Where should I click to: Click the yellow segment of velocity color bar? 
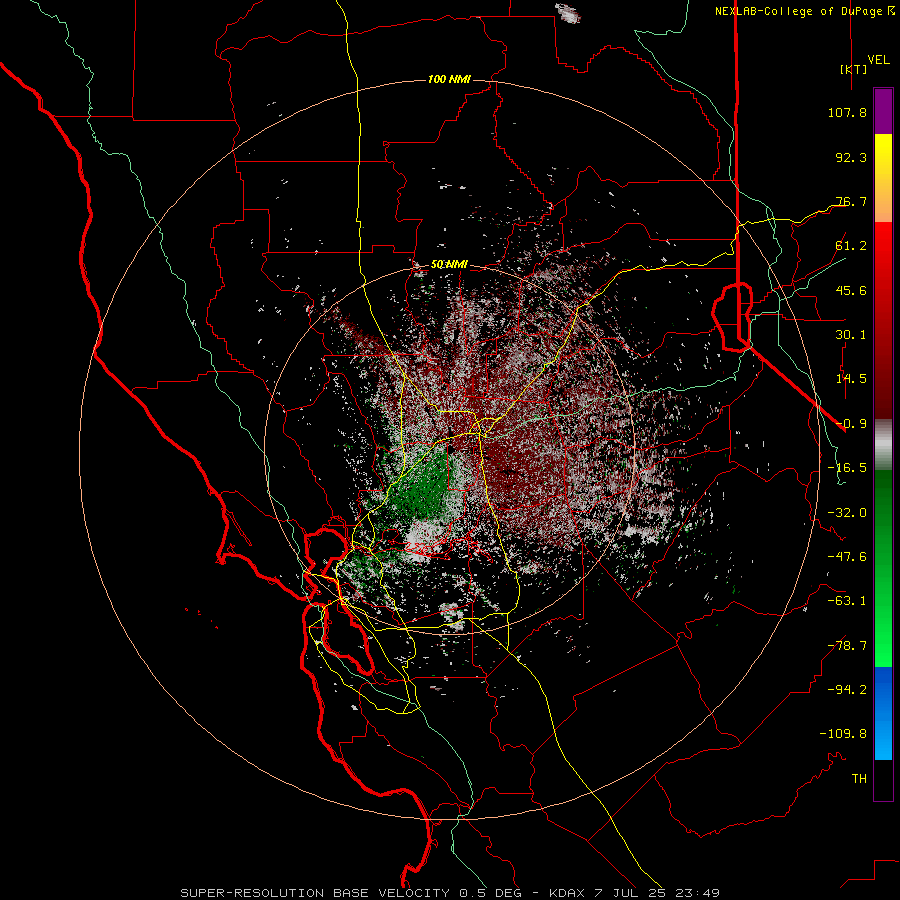point(883,178)
